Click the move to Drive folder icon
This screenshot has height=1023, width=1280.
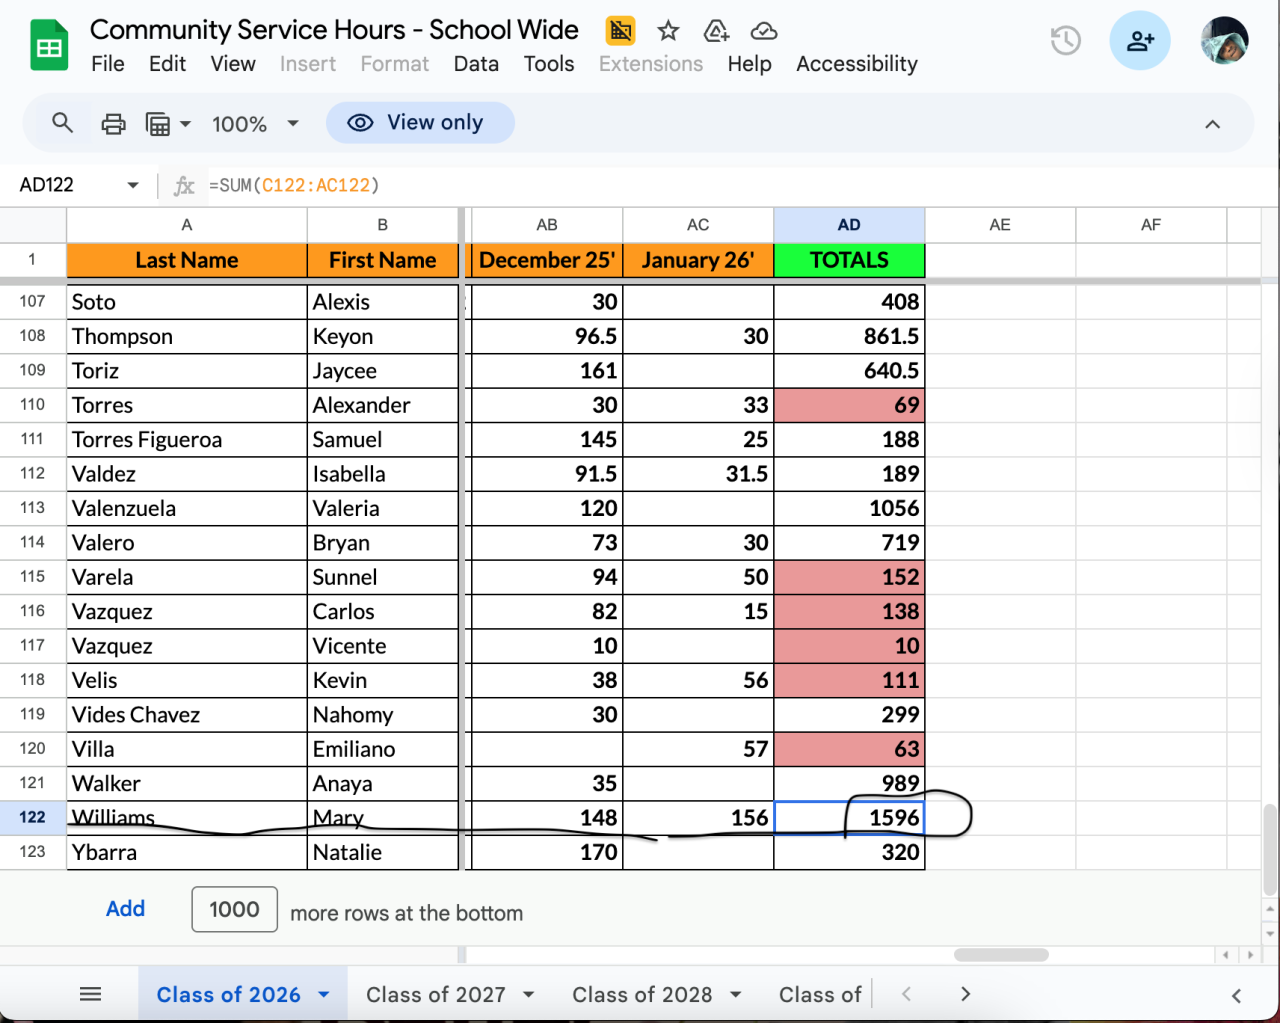(x=716, y=31)
